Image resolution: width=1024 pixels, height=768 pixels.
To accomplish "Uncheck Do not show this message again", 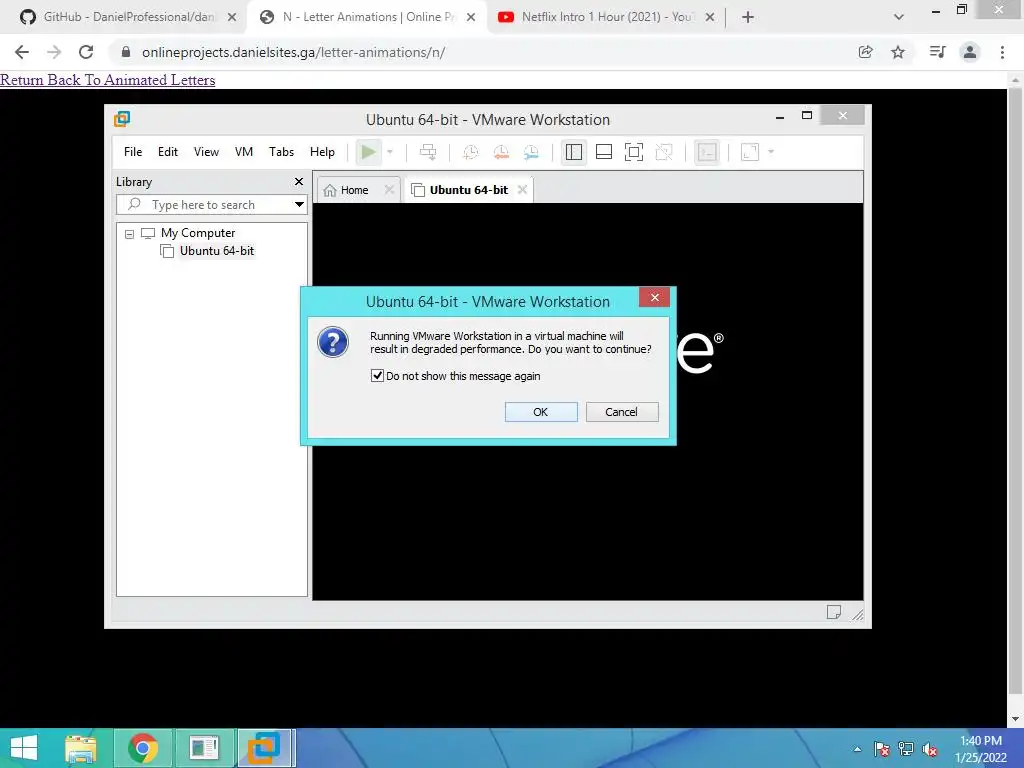I will pos(377,376).
